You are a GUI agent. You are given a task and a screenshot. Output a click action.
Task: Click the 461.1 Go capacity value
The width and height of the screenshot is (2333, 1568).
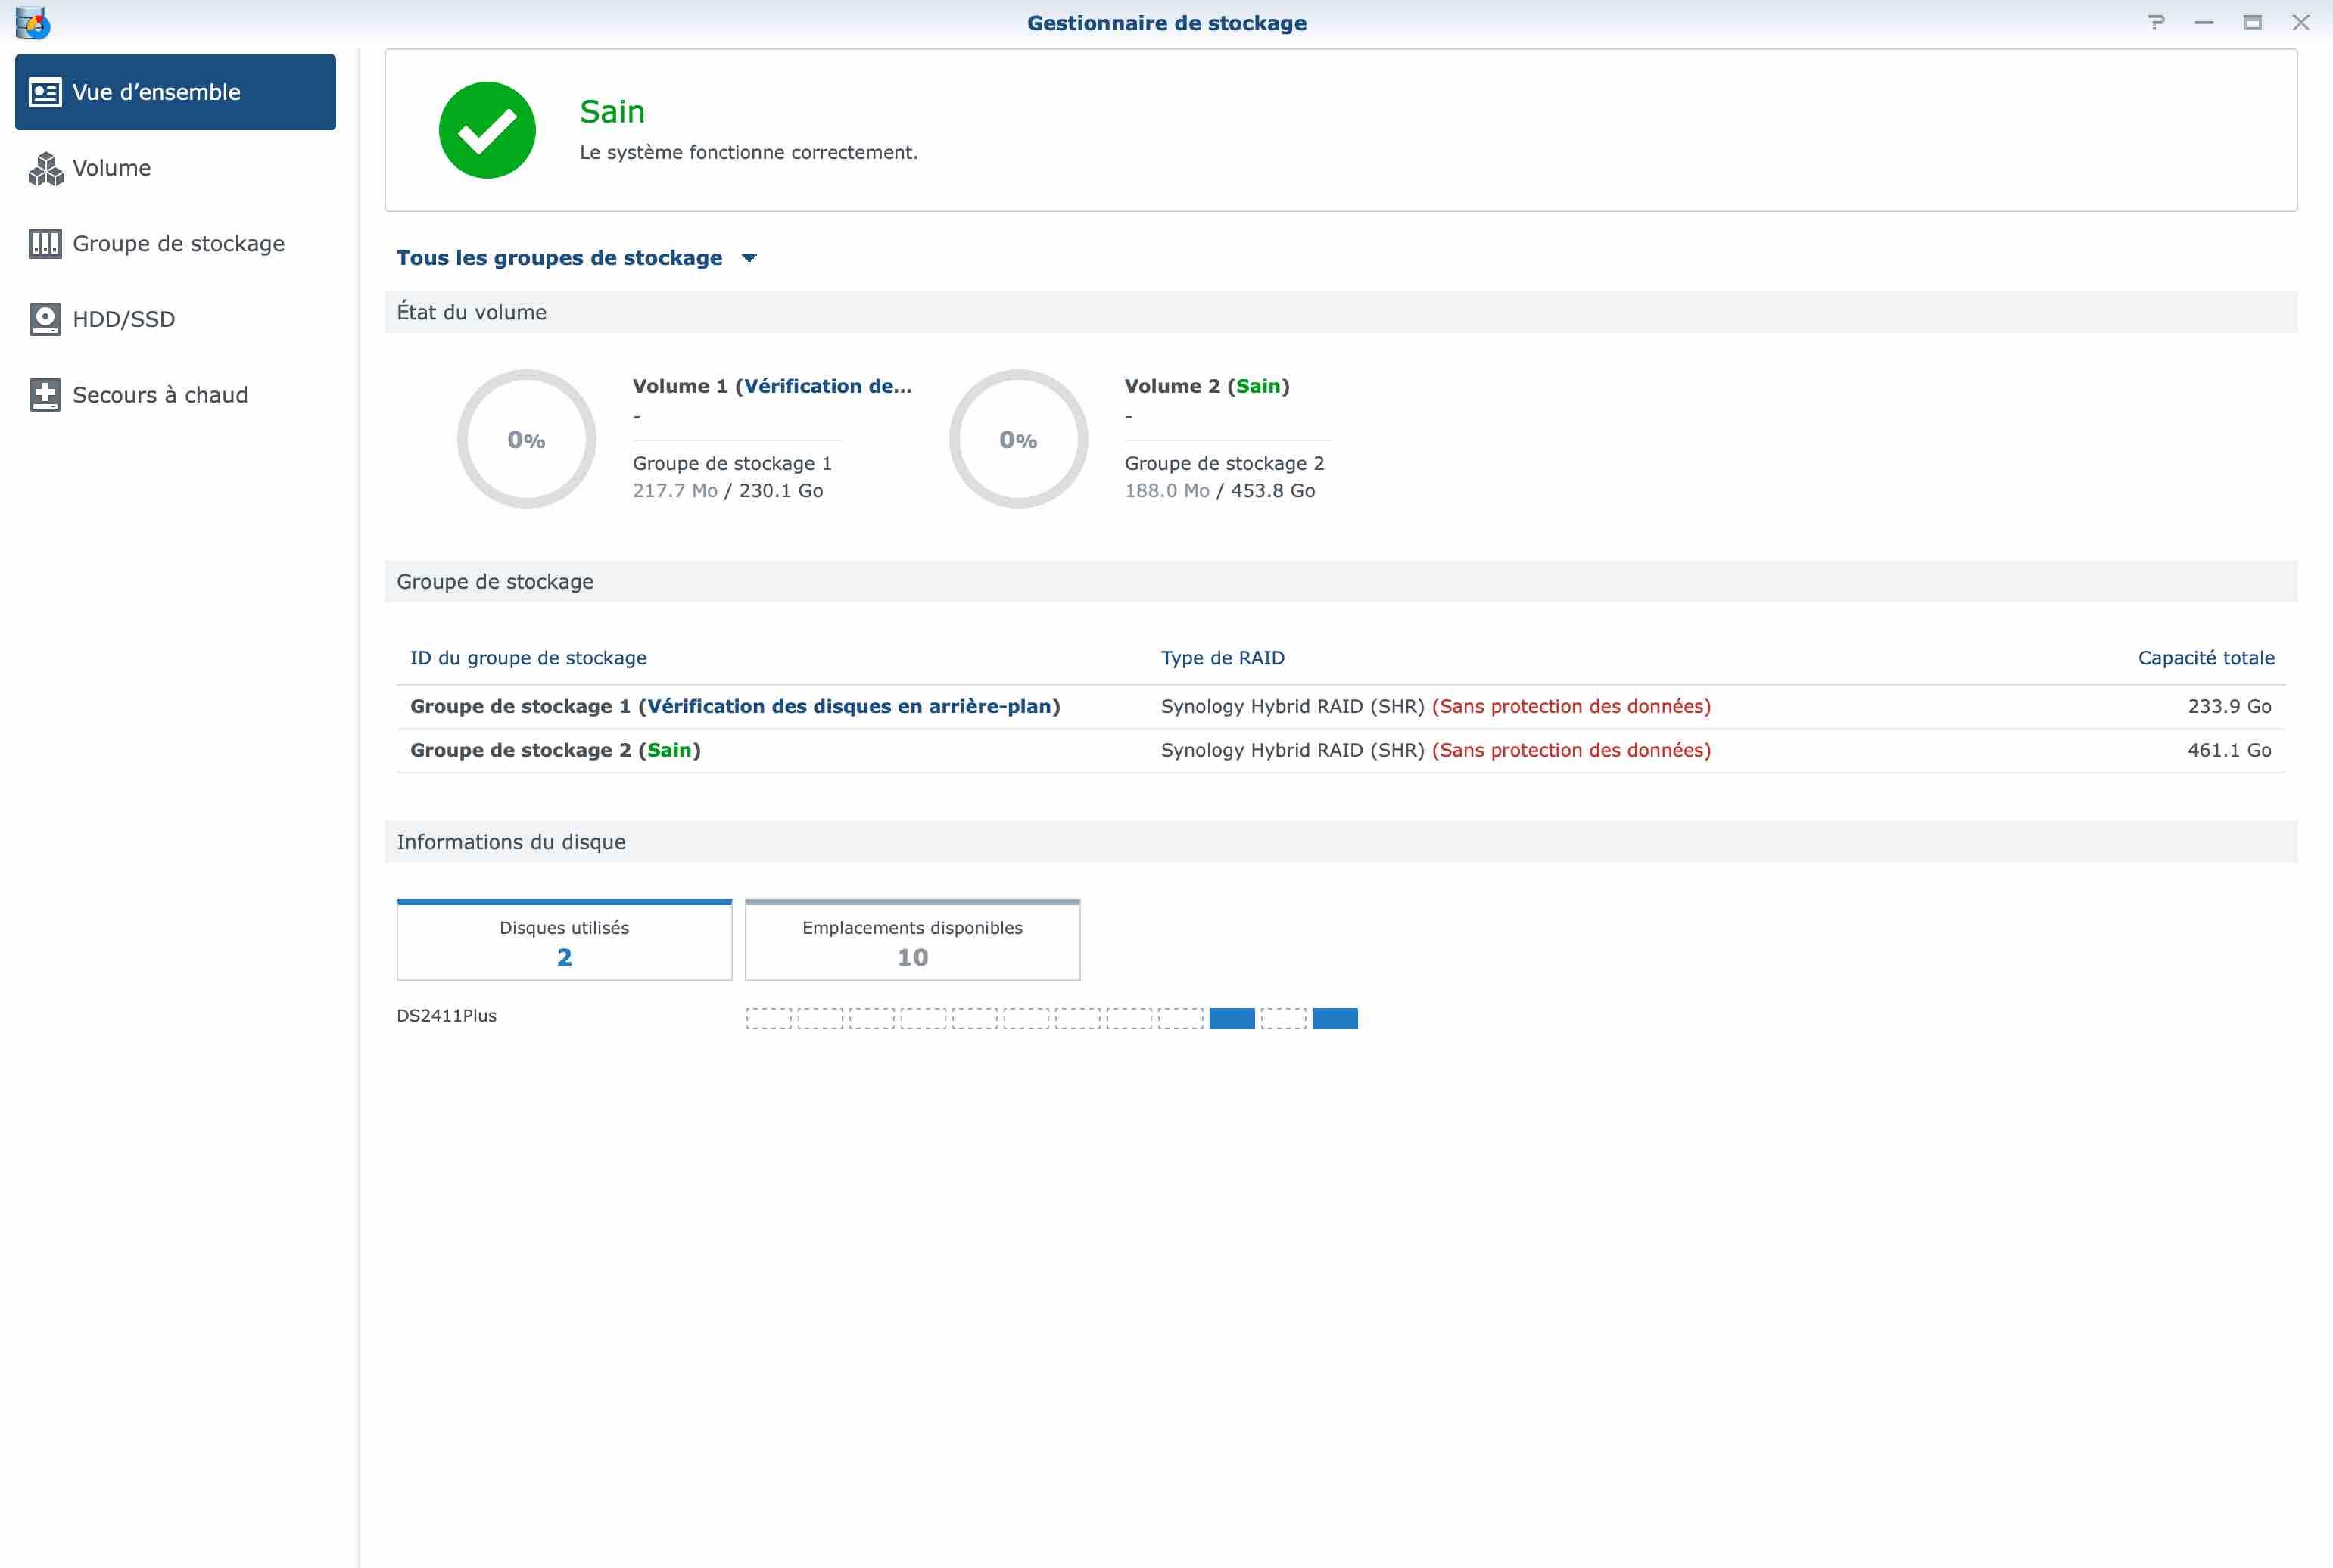click(2229, 750)
